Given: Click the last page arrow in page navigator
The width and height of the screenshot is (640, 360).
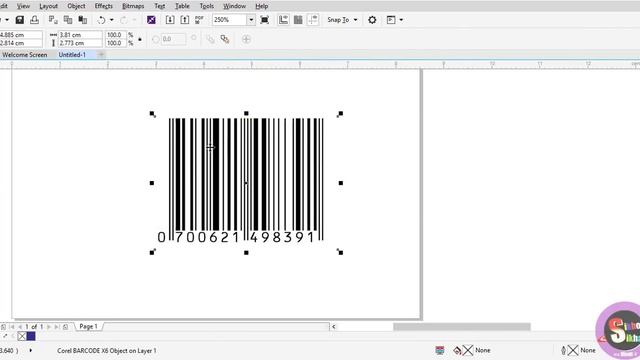Looking at the screenshot, I should (57, 327).
